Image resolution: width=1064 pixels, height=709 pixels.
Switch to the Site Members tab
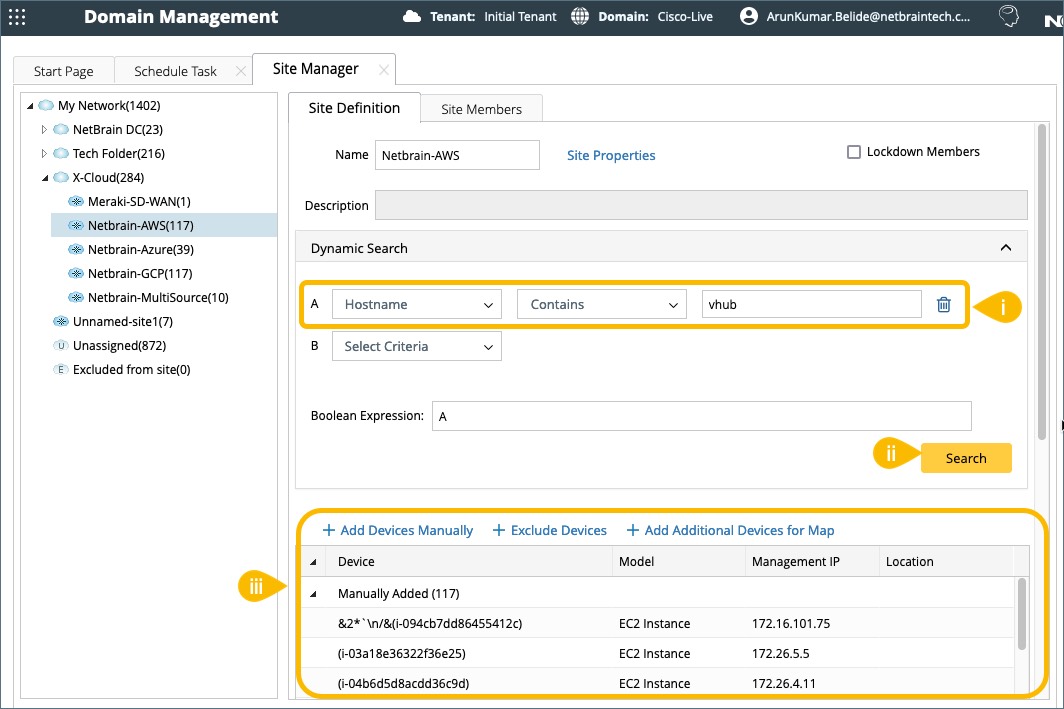tap(481, 109)
